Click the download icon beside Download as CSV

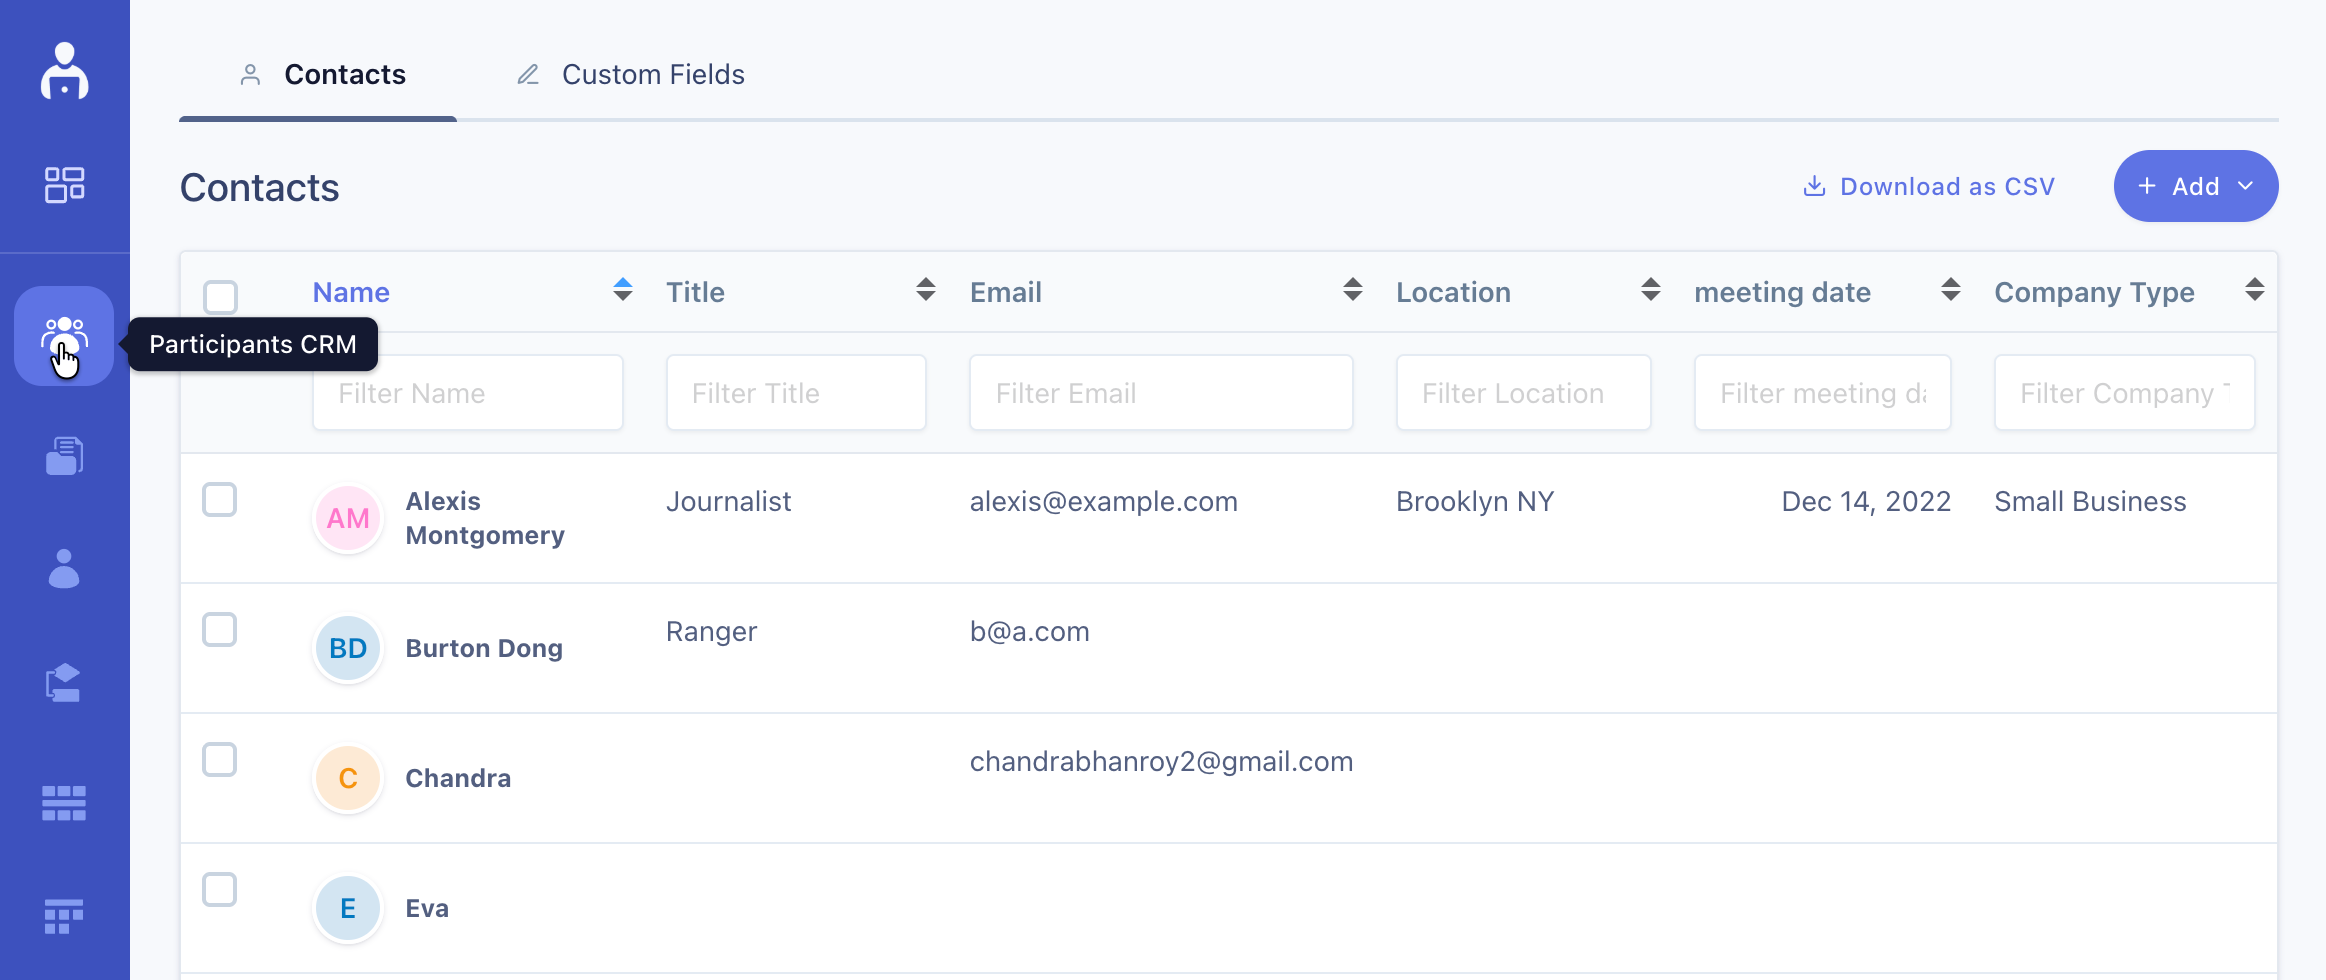(1814, 186)
